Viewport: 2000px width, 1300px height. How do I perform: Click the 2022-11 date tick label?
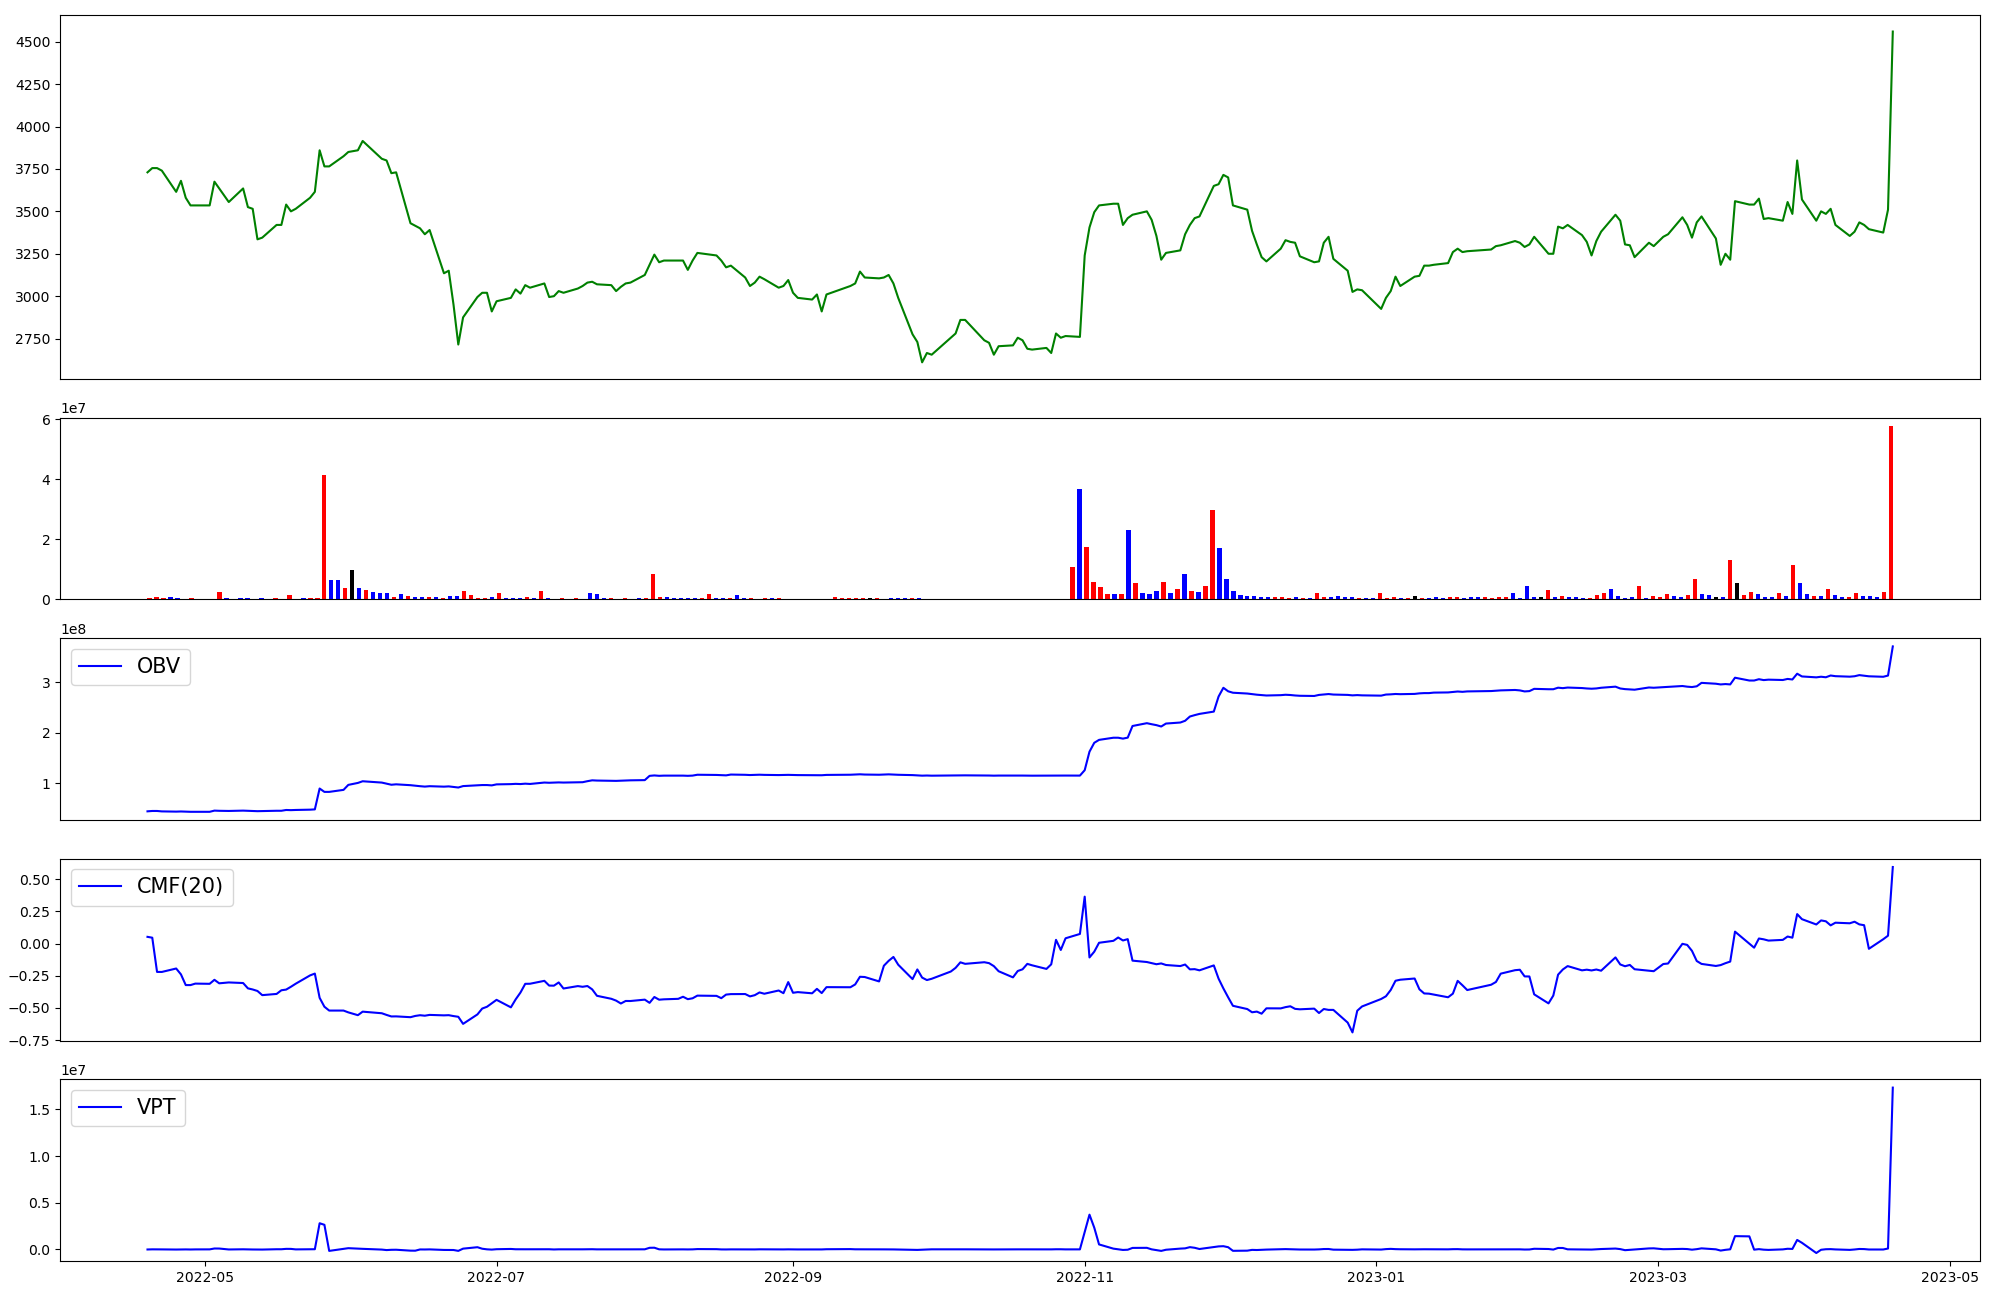coord(1084,1277)
